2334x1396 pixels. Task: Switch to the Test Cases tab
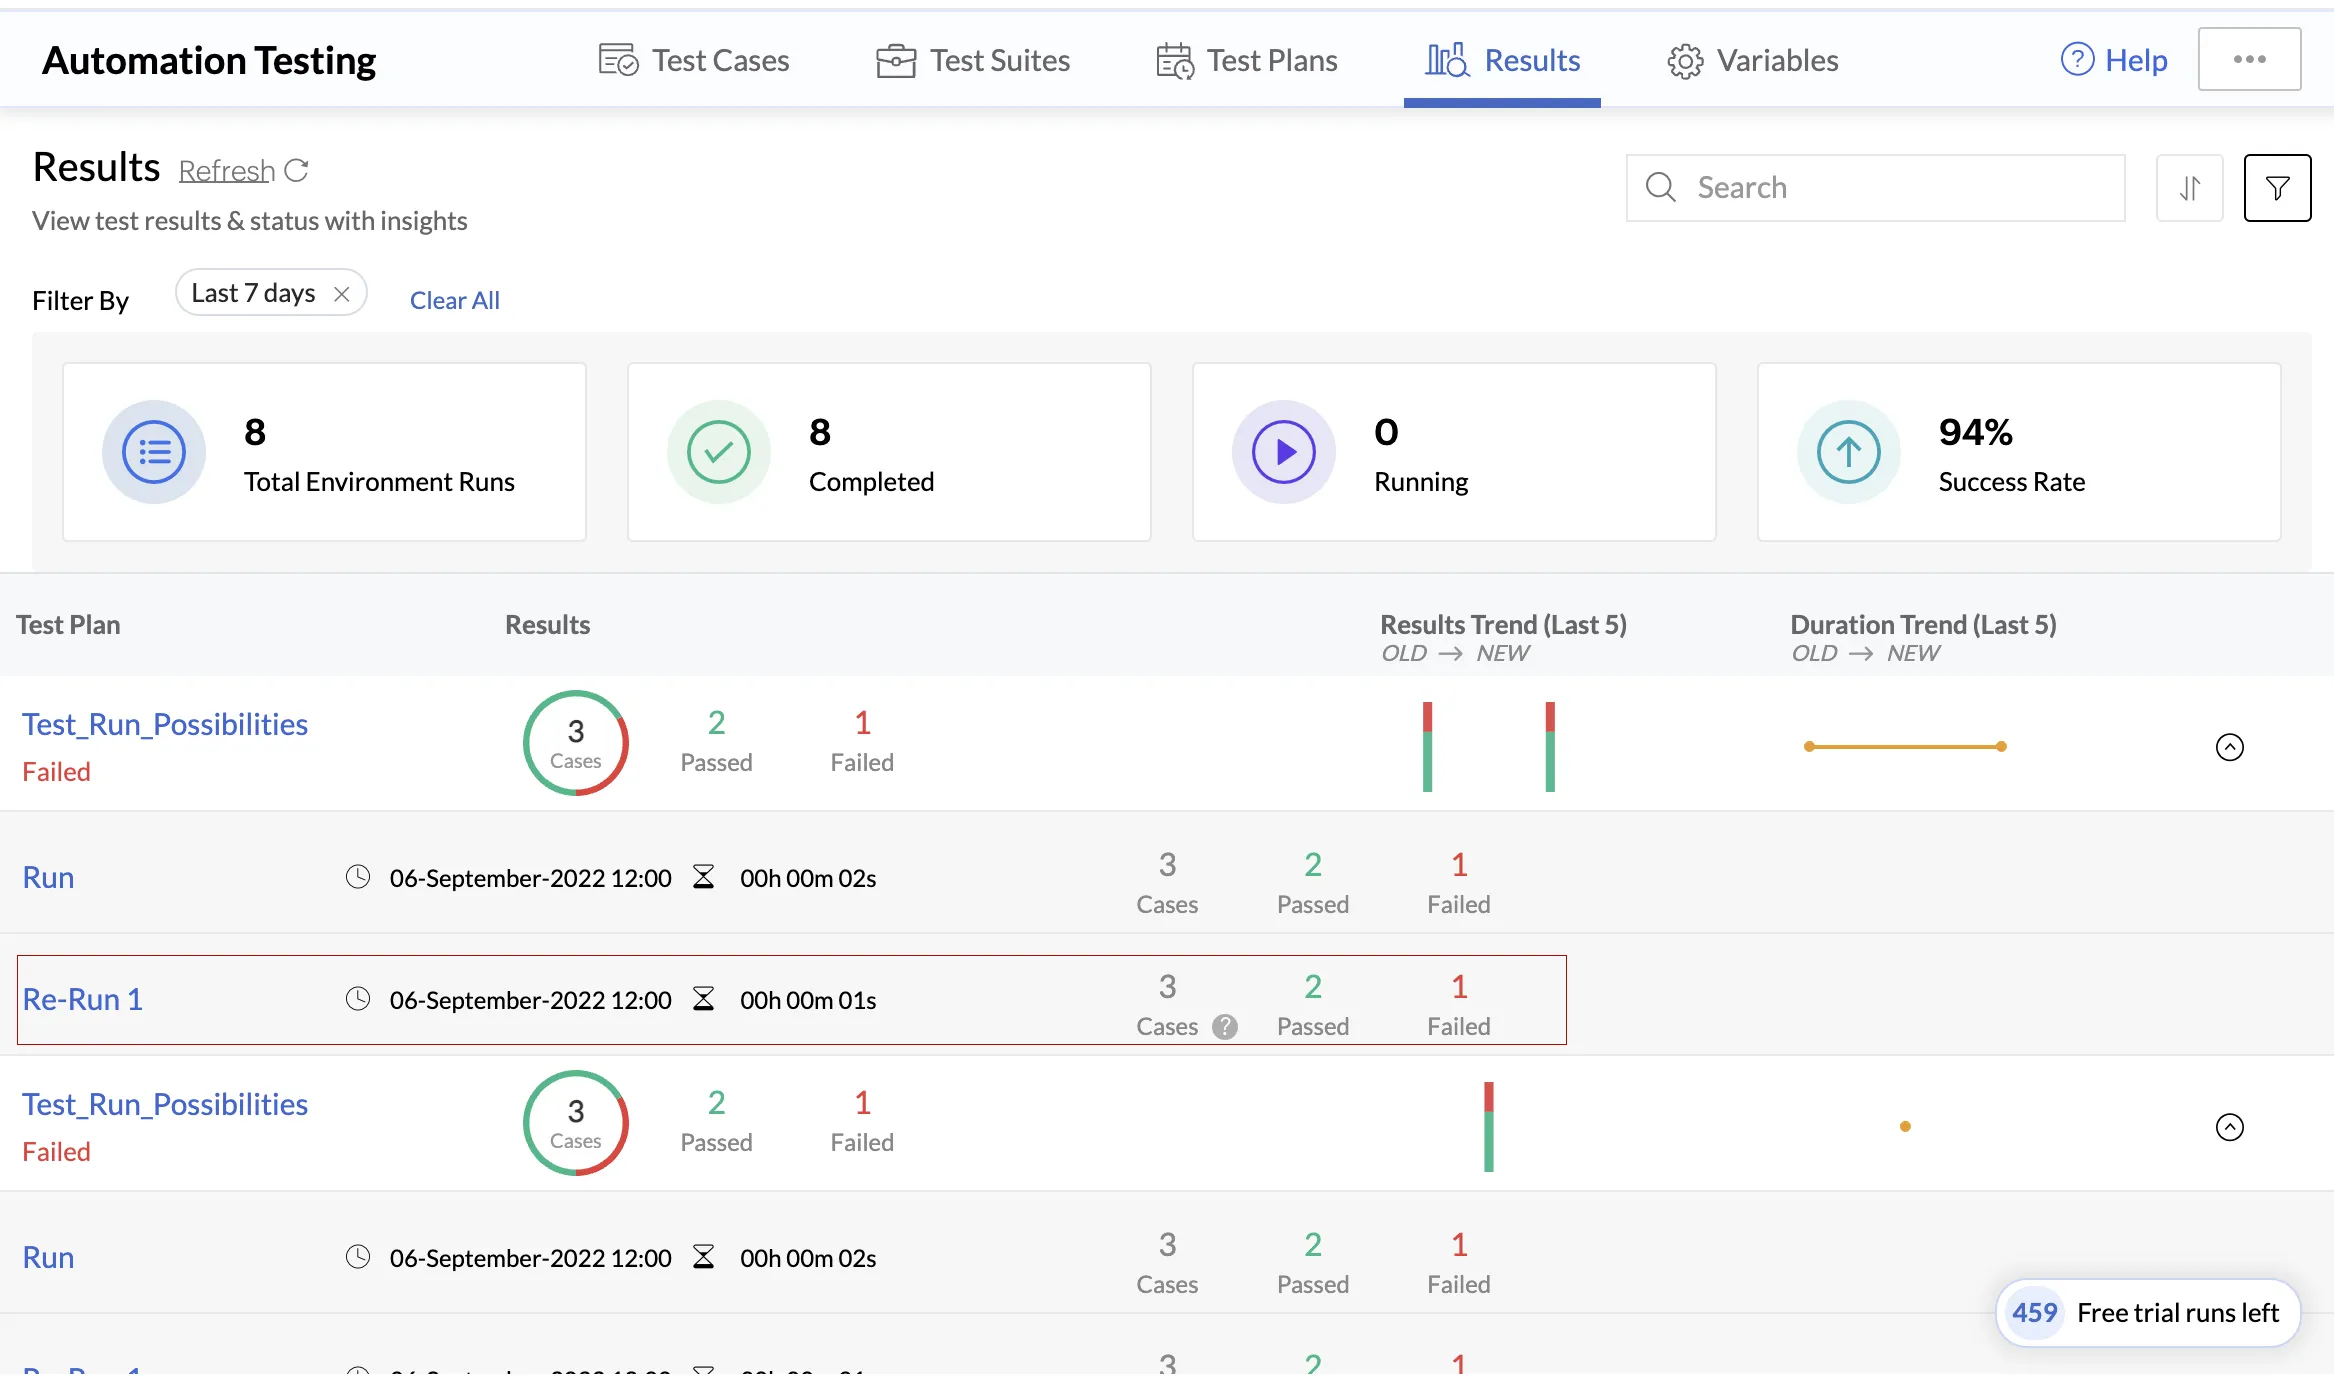694,60
